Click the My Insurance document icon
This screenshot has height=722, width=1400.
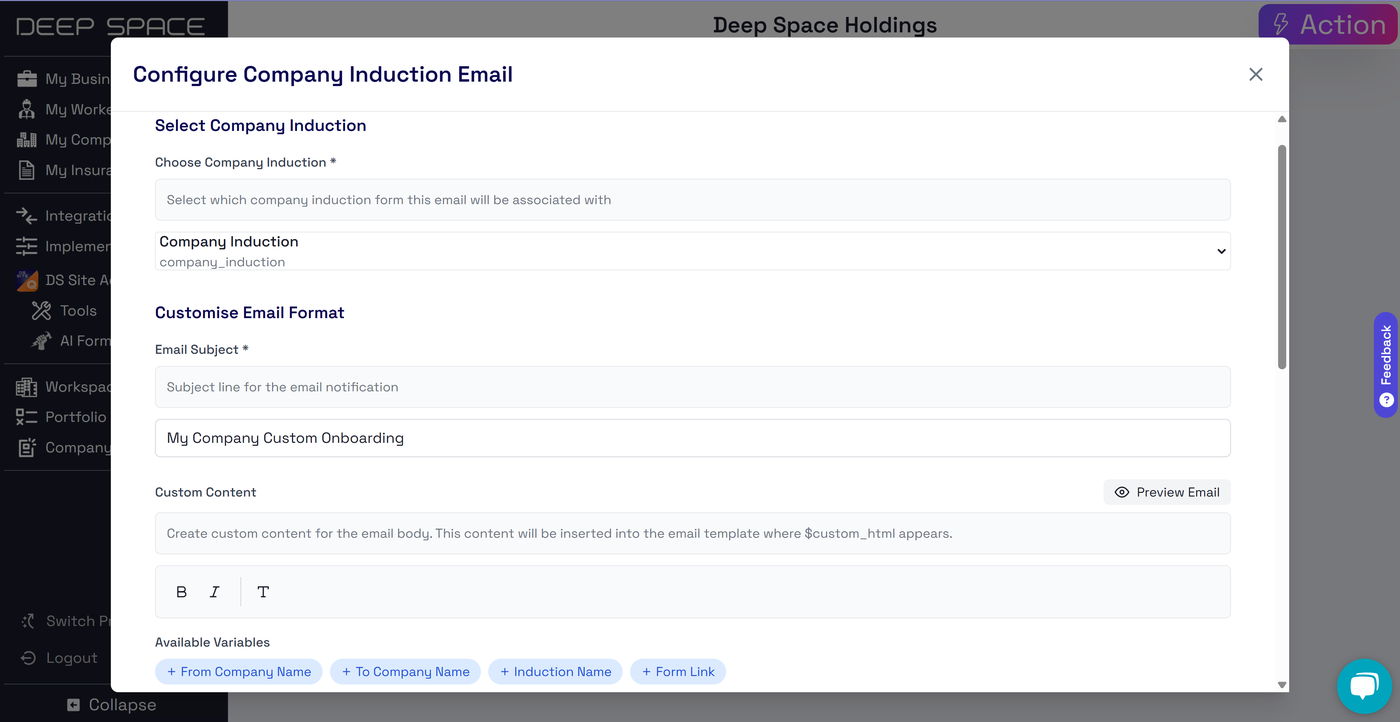tap(27, 170)
